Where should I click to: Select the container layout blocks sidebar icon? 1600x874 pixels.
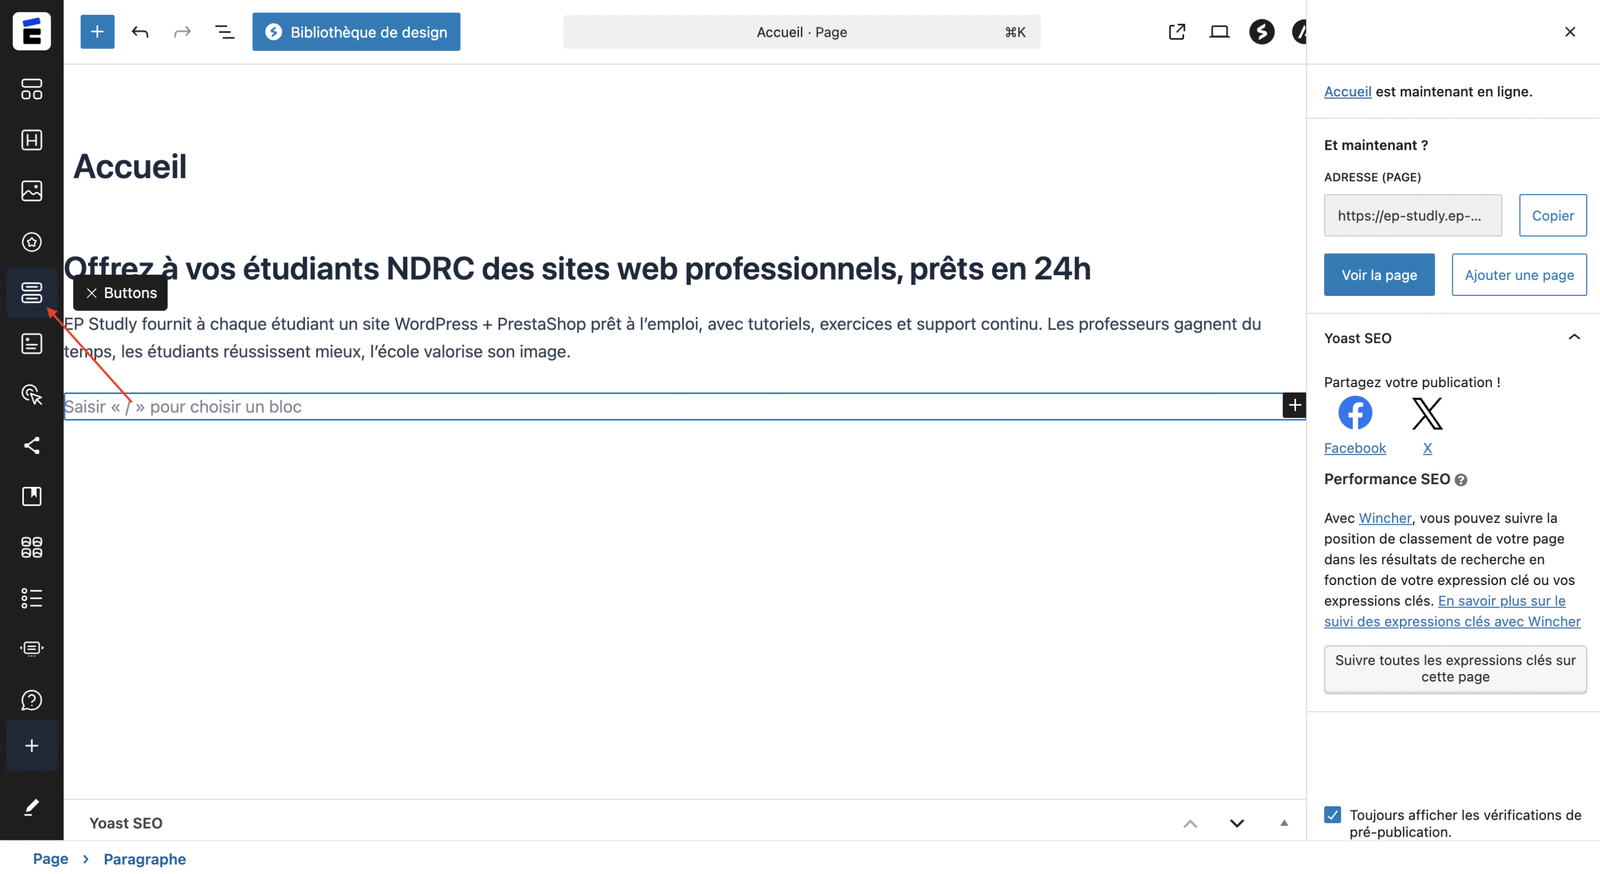(x=32, y=89)
